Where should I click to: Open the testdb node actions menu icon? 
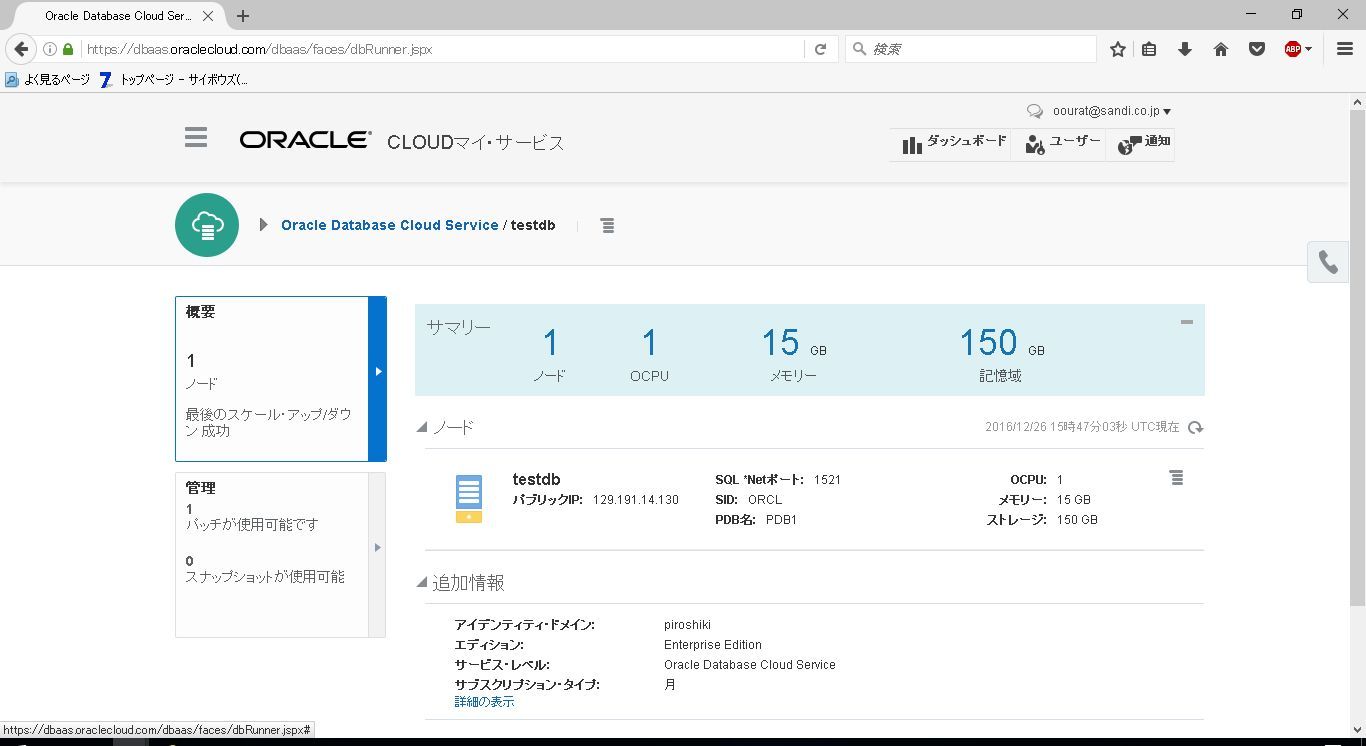[1176, 478]
